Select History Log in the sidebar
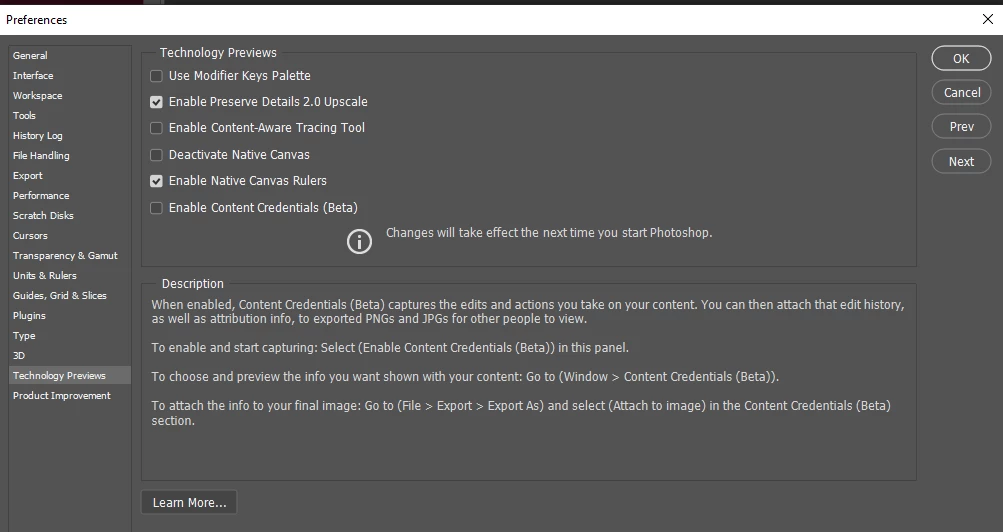The height and width of the screenshot is (532, 1003). click(70, 136)
